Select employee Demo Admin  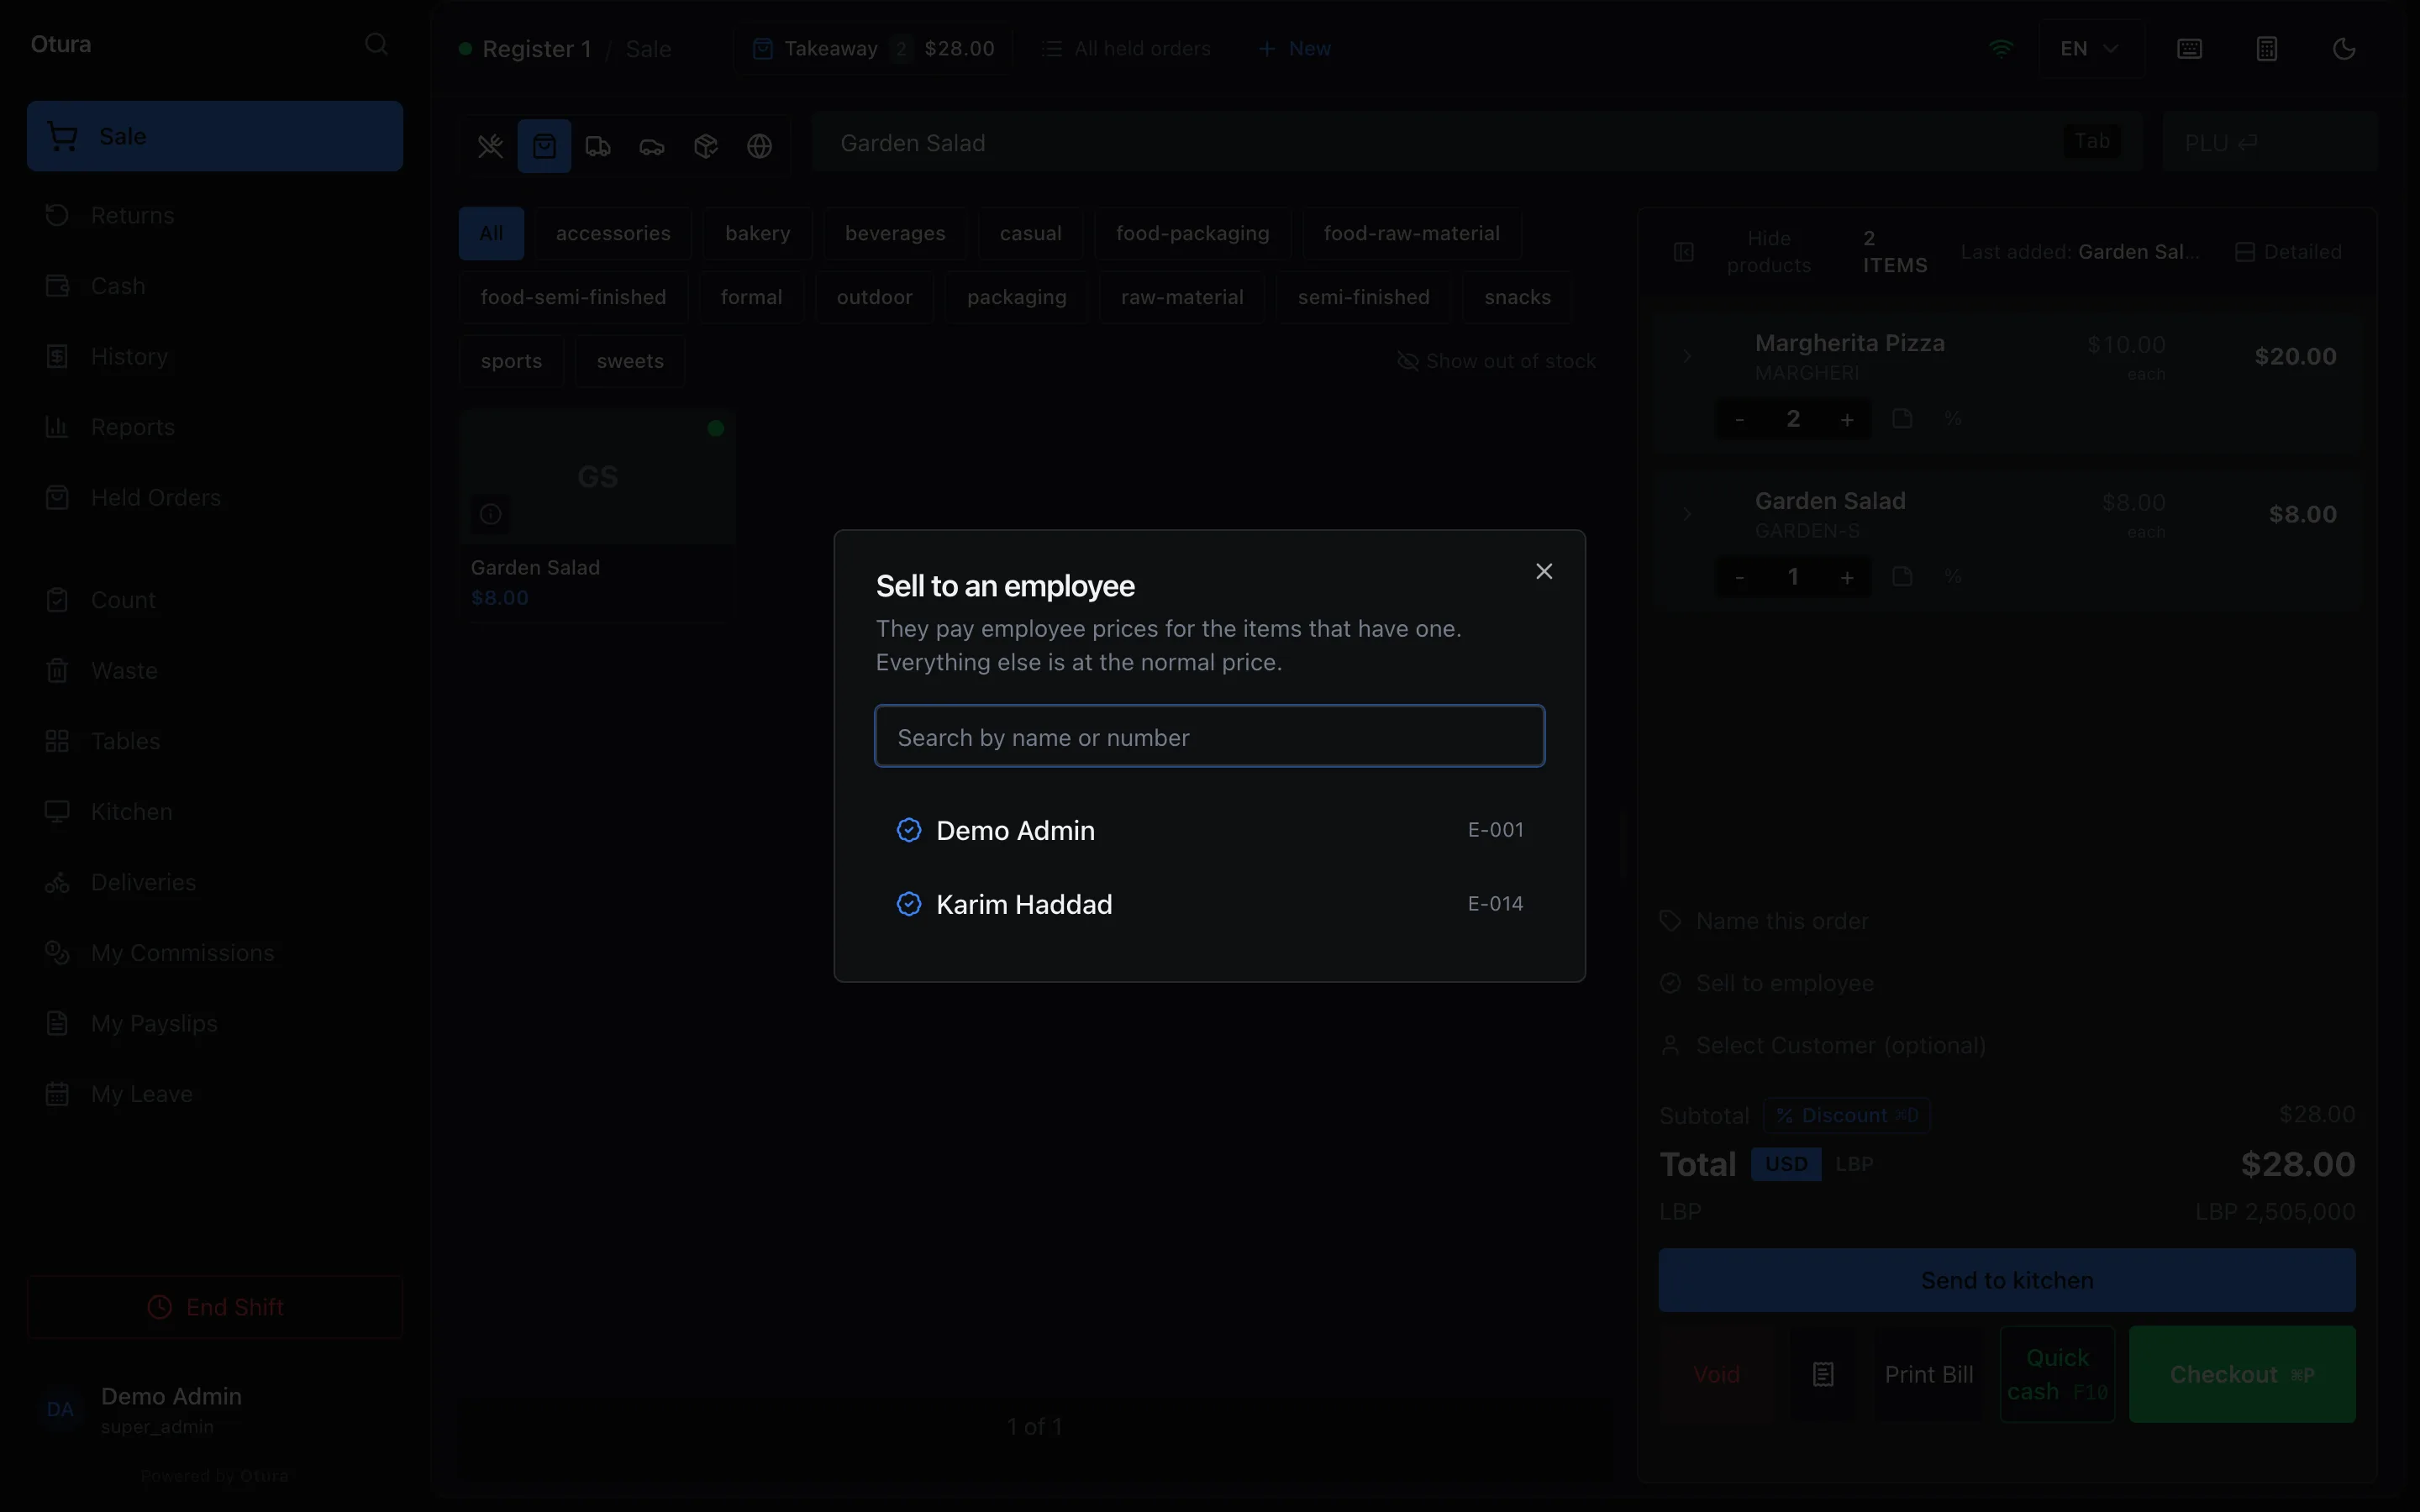(1209, 830)
